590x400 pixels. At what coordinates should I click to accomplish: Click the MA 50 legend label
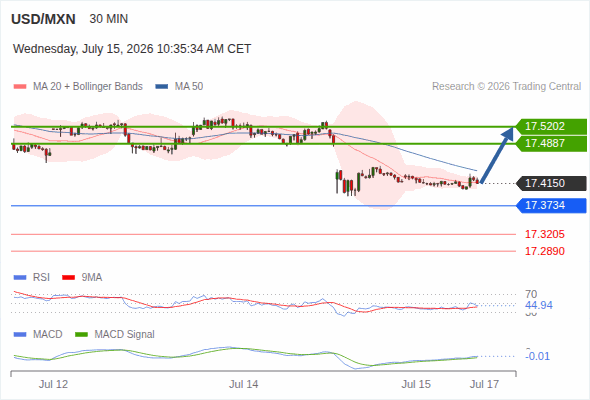(x=189, y=87)
